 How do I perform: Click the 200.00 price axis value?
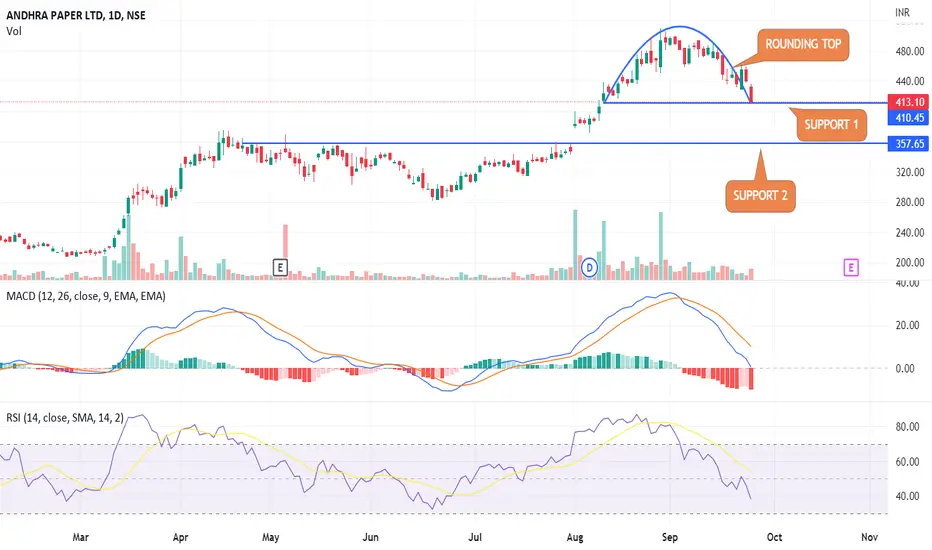[x=910, y=263]
